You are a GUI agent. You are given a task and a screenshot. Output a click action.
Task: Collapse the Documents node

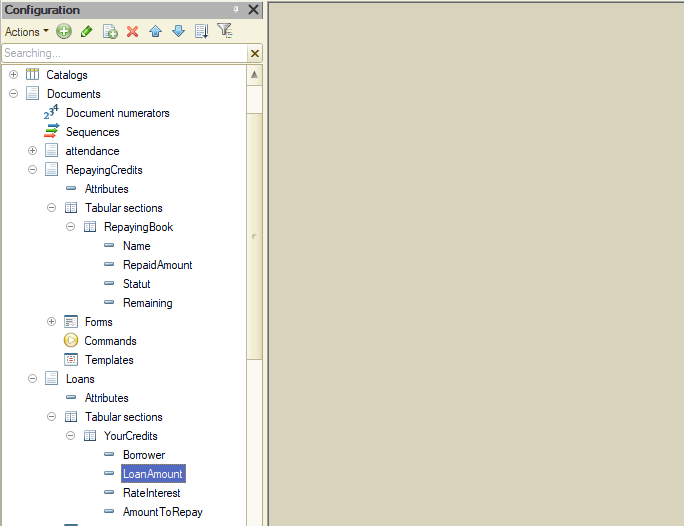tap(14, 93)
